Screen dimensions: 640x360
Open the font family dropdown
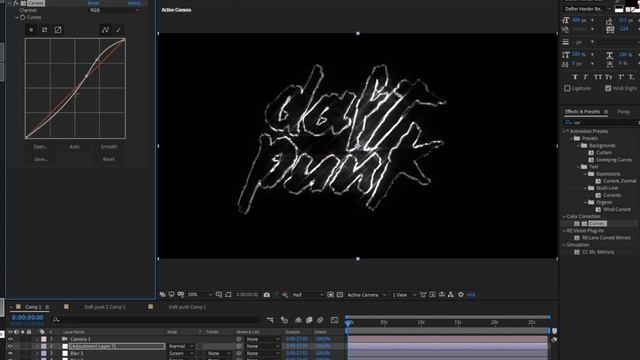[x=587, y=9]
